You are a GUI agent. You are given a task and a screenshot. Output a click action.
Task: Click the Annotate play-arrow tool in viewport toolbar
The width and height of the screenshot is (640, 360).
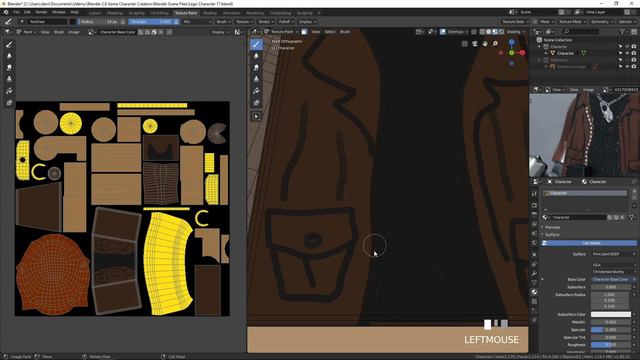(256, 116)
